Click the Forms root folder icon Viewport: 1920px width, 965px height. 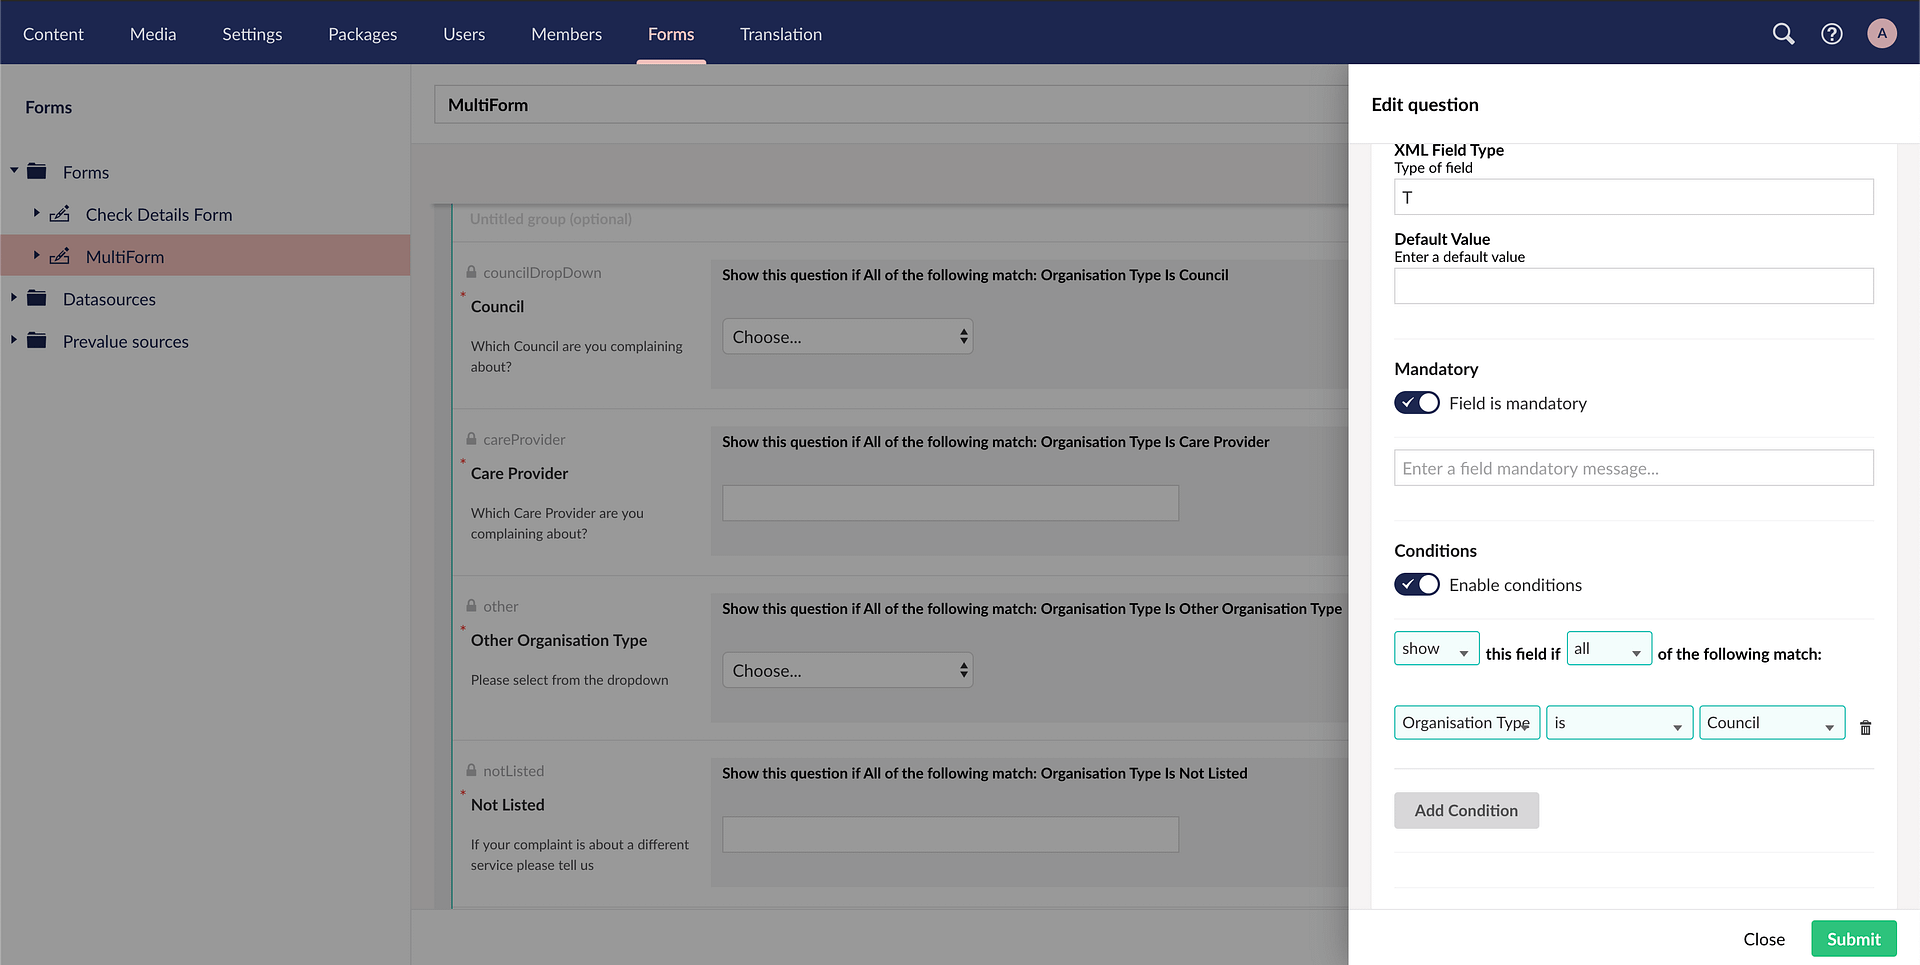click(x=37, y=171)
